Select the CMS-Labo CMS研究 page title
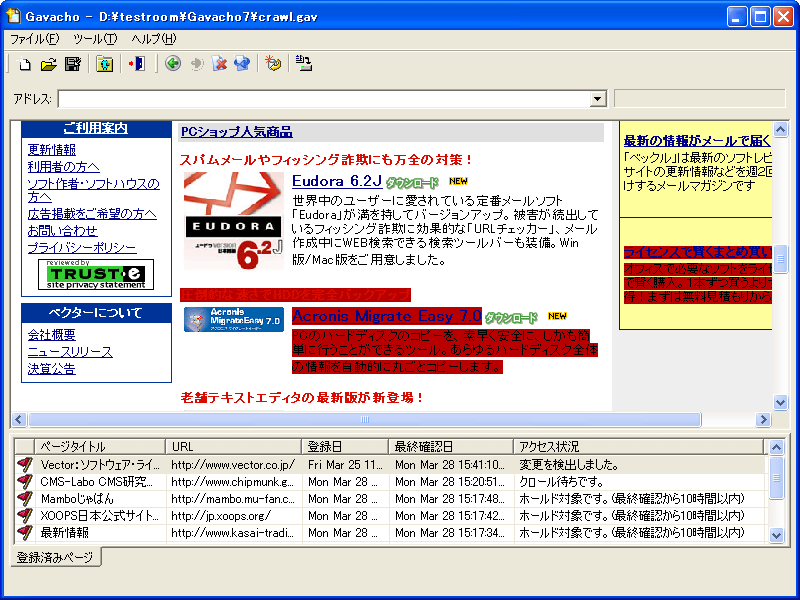The width and height of the screenshot is (800, 600). pyautogui.click(x=96, y=482)
